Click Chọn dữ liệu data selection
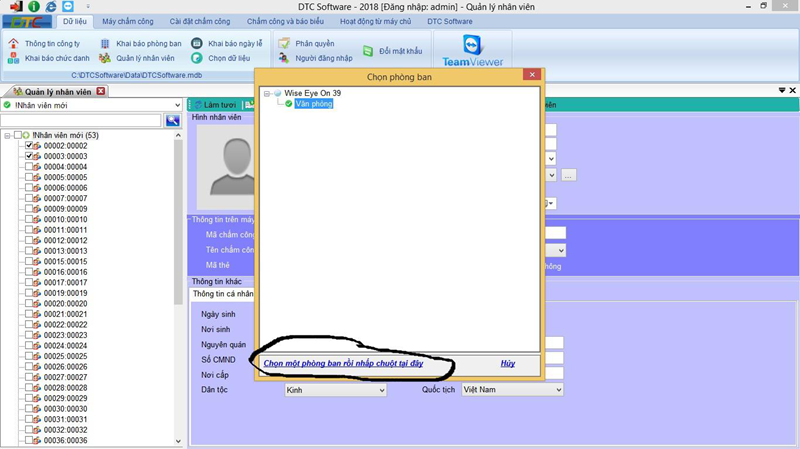800x449 pixels. (x=228, y=58)
